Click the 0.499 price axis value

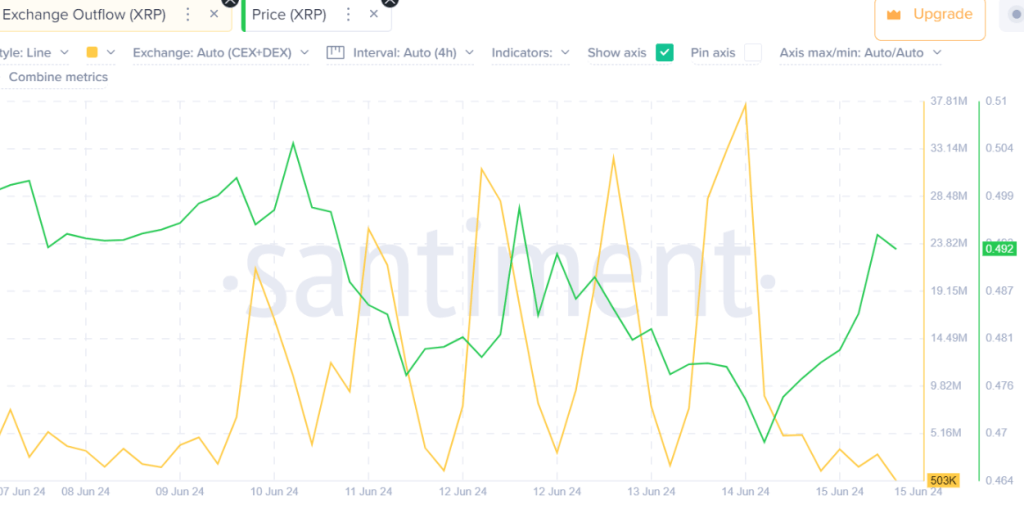click(x=997, y=195)
